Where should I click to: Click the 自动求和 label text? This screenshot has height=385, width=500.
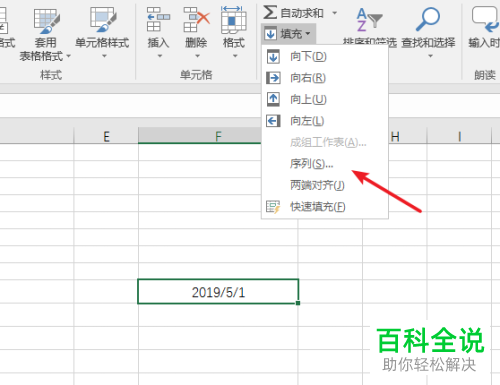tap(302, 13)
